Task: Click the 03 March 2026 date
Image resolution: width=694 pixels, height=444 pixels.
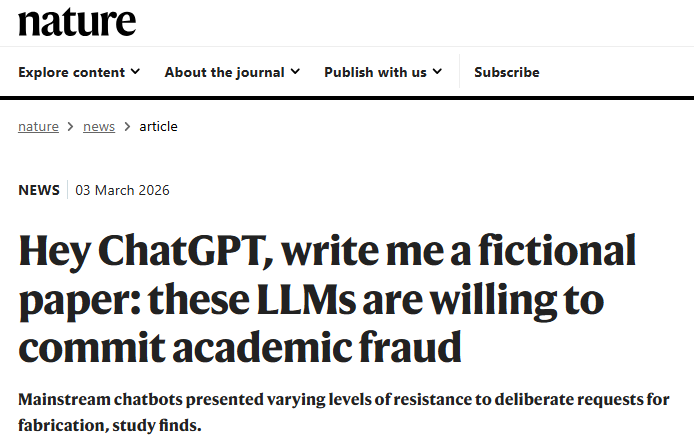Action: (122, 190)
